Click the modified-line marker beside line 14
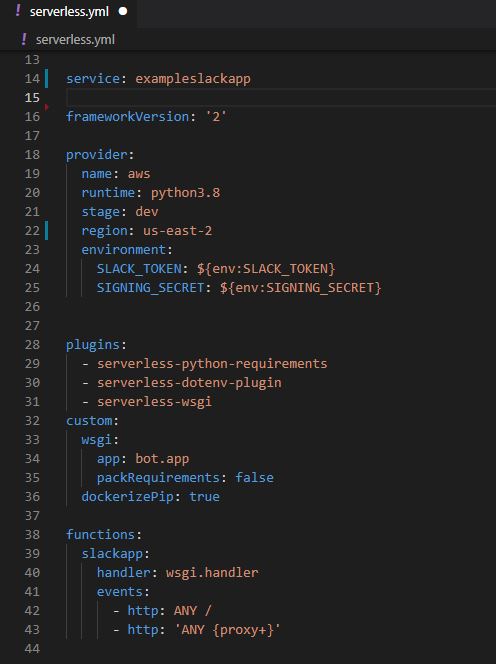This screenshot has height=664, width=496. (x=47, y=79)
